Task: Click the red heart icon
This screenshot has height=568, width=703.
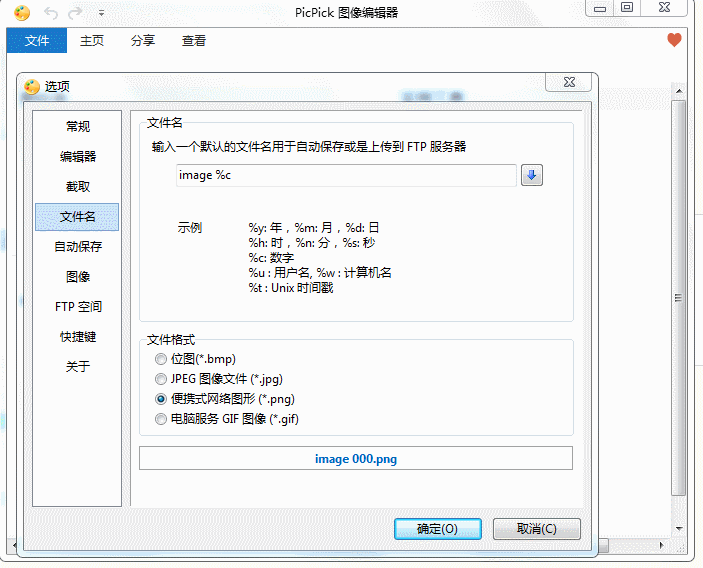Action: coord(674,40)
